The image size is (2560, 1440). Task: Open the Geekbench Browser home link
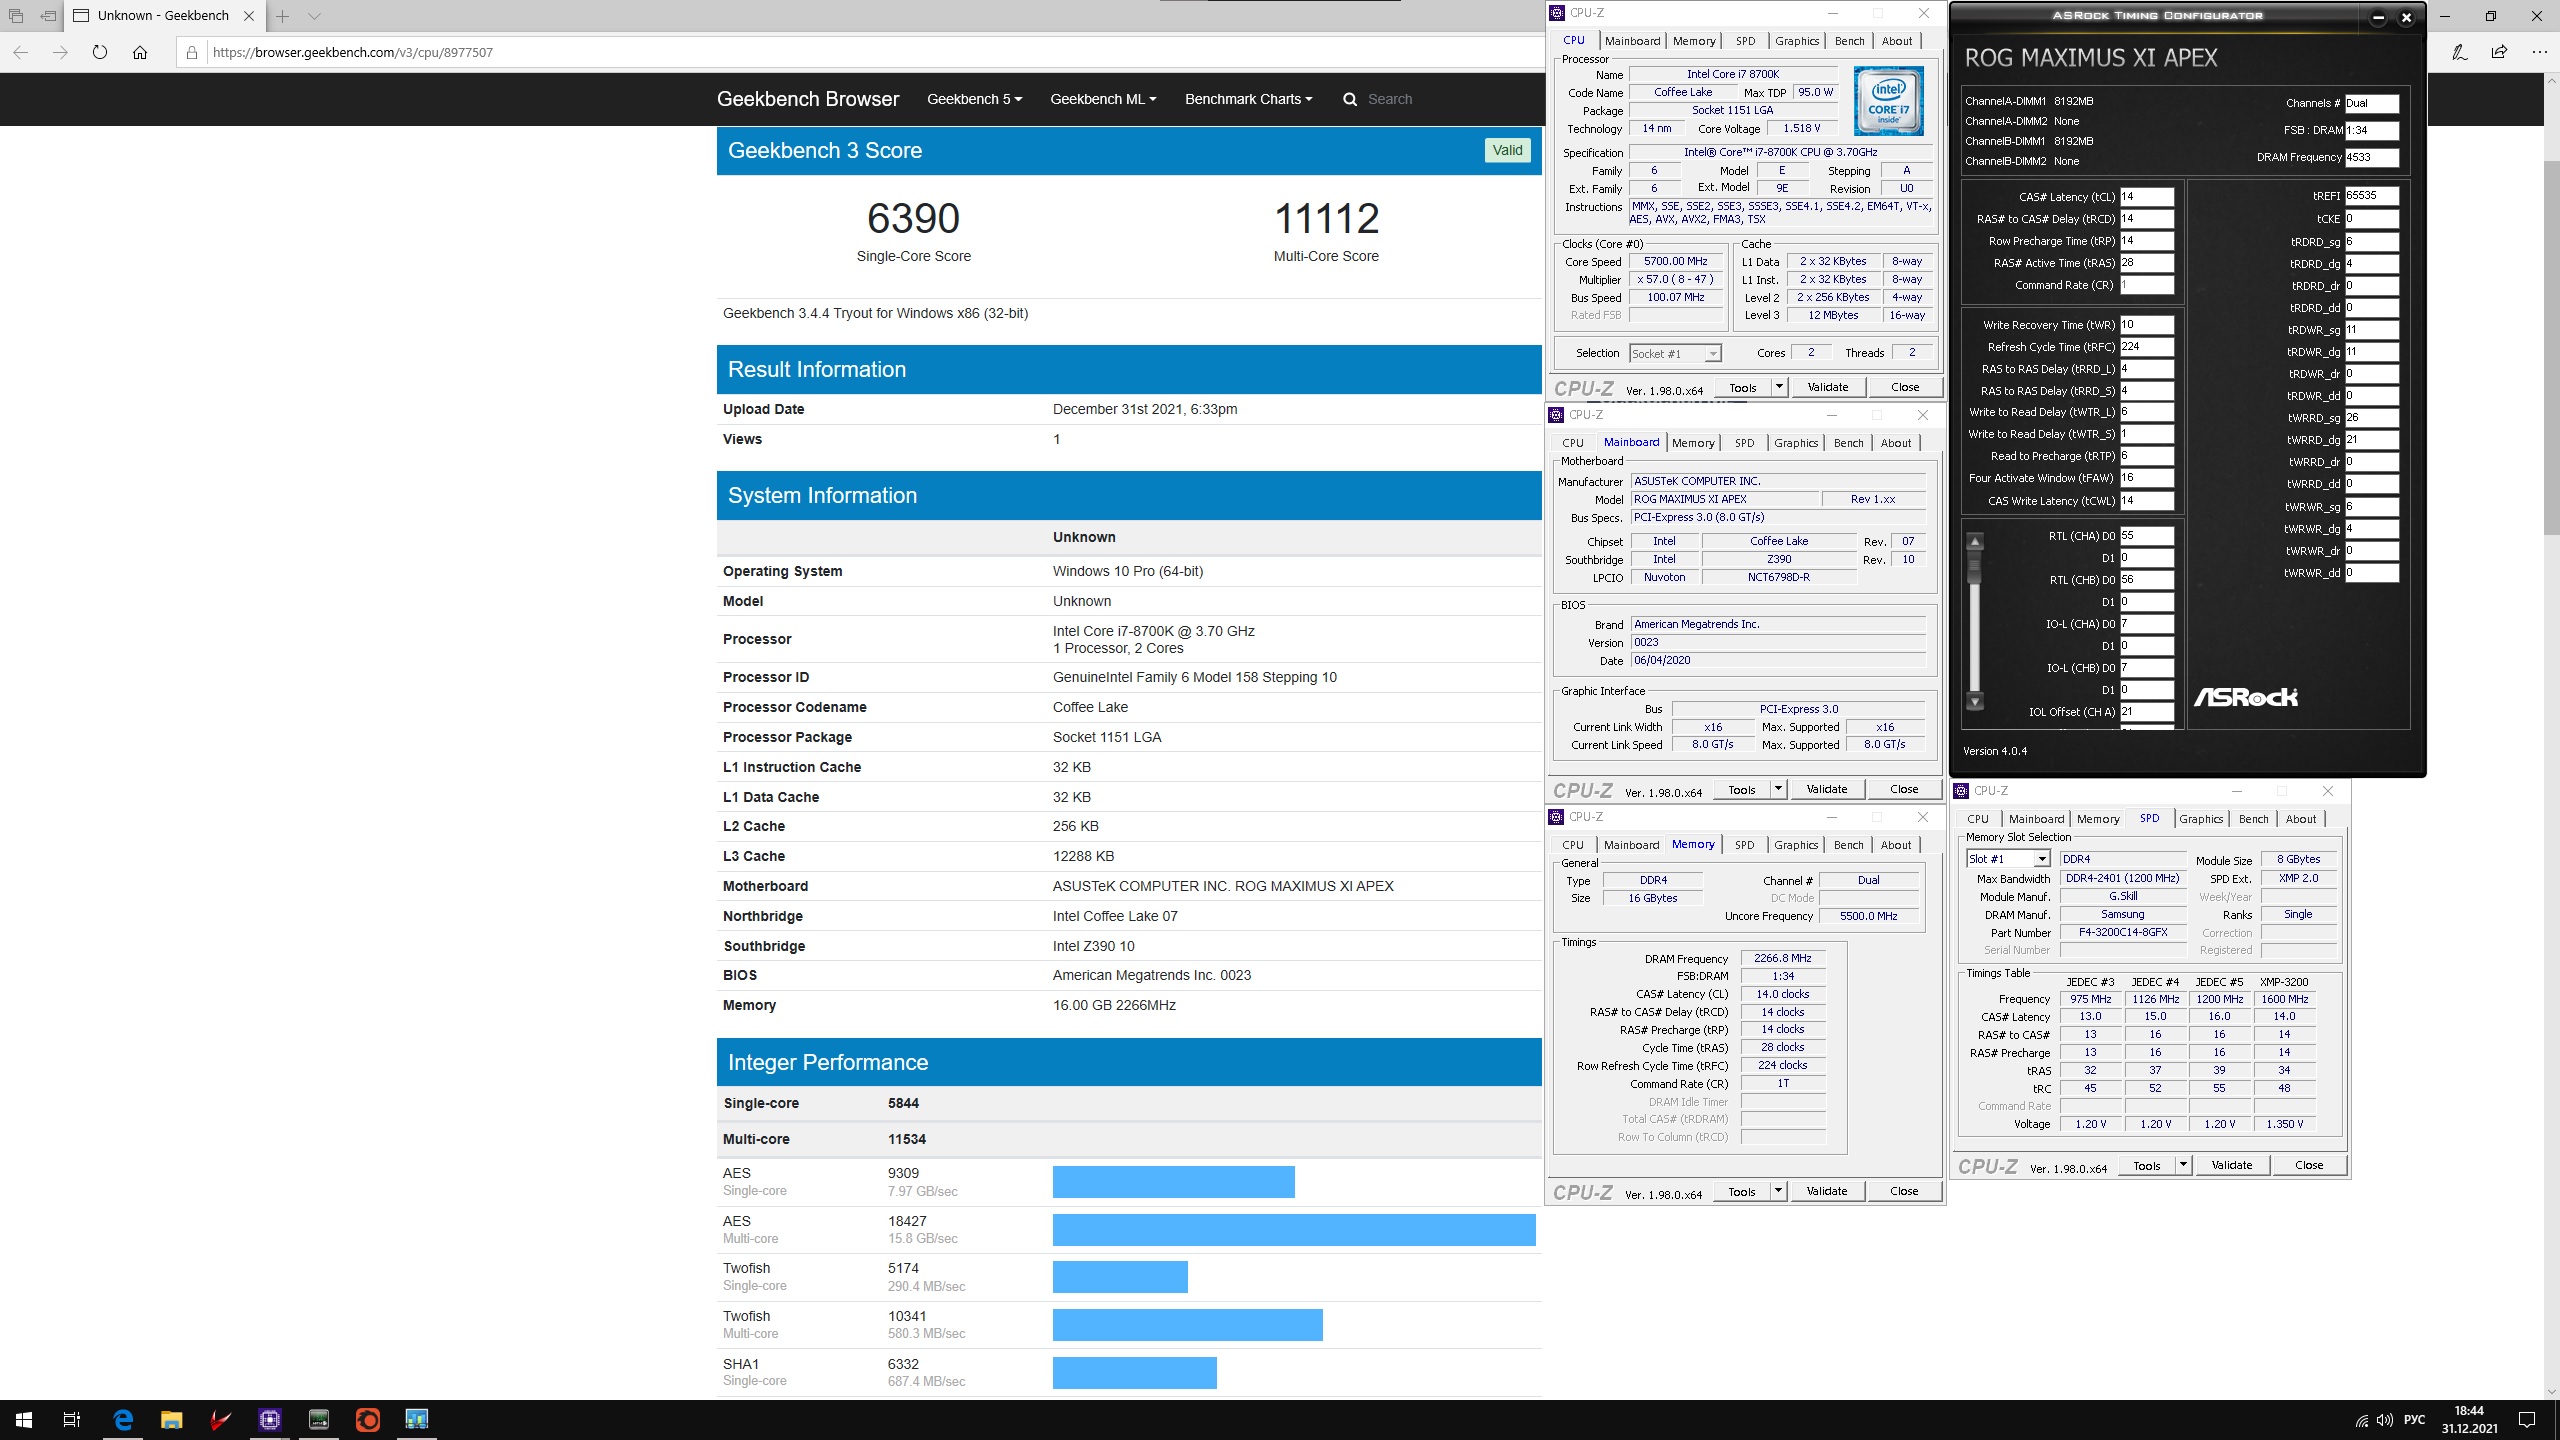coord(807,99)
